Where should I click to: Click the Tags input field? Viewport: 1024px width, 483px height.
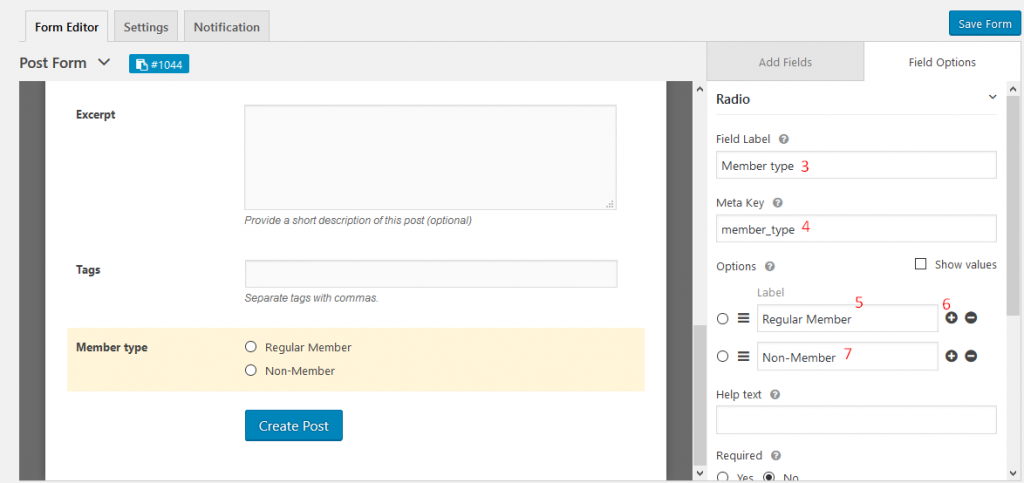[x=431, y=274]
